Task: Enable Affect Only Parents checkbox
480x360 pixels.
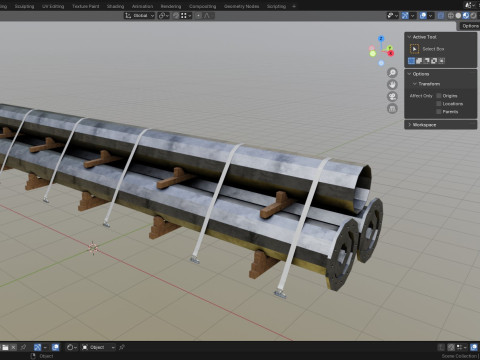Action: pos(439,112)
